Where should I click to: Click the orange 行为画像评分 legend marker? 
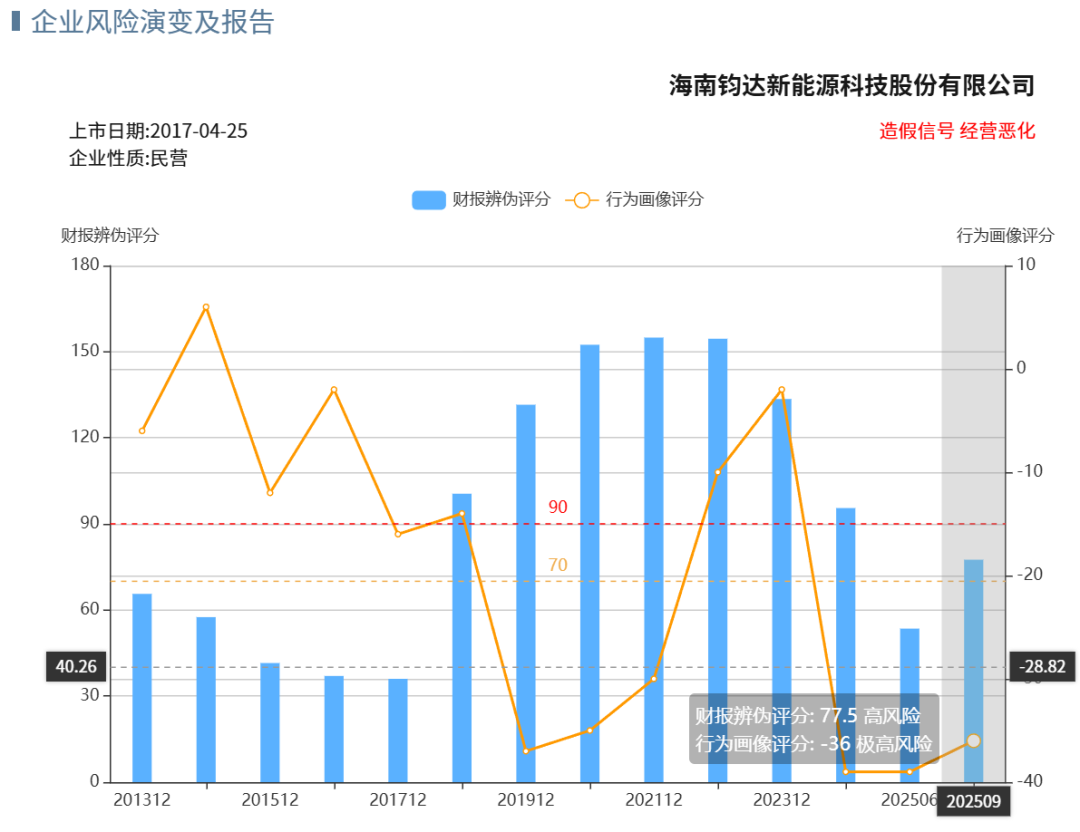581,200
